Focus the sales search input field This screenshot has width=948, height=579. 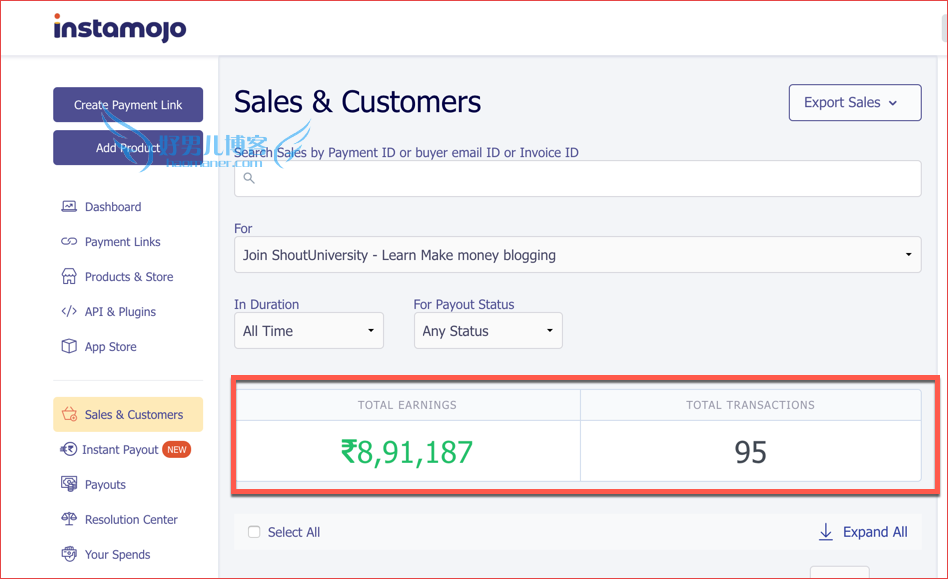pos(577,178)
